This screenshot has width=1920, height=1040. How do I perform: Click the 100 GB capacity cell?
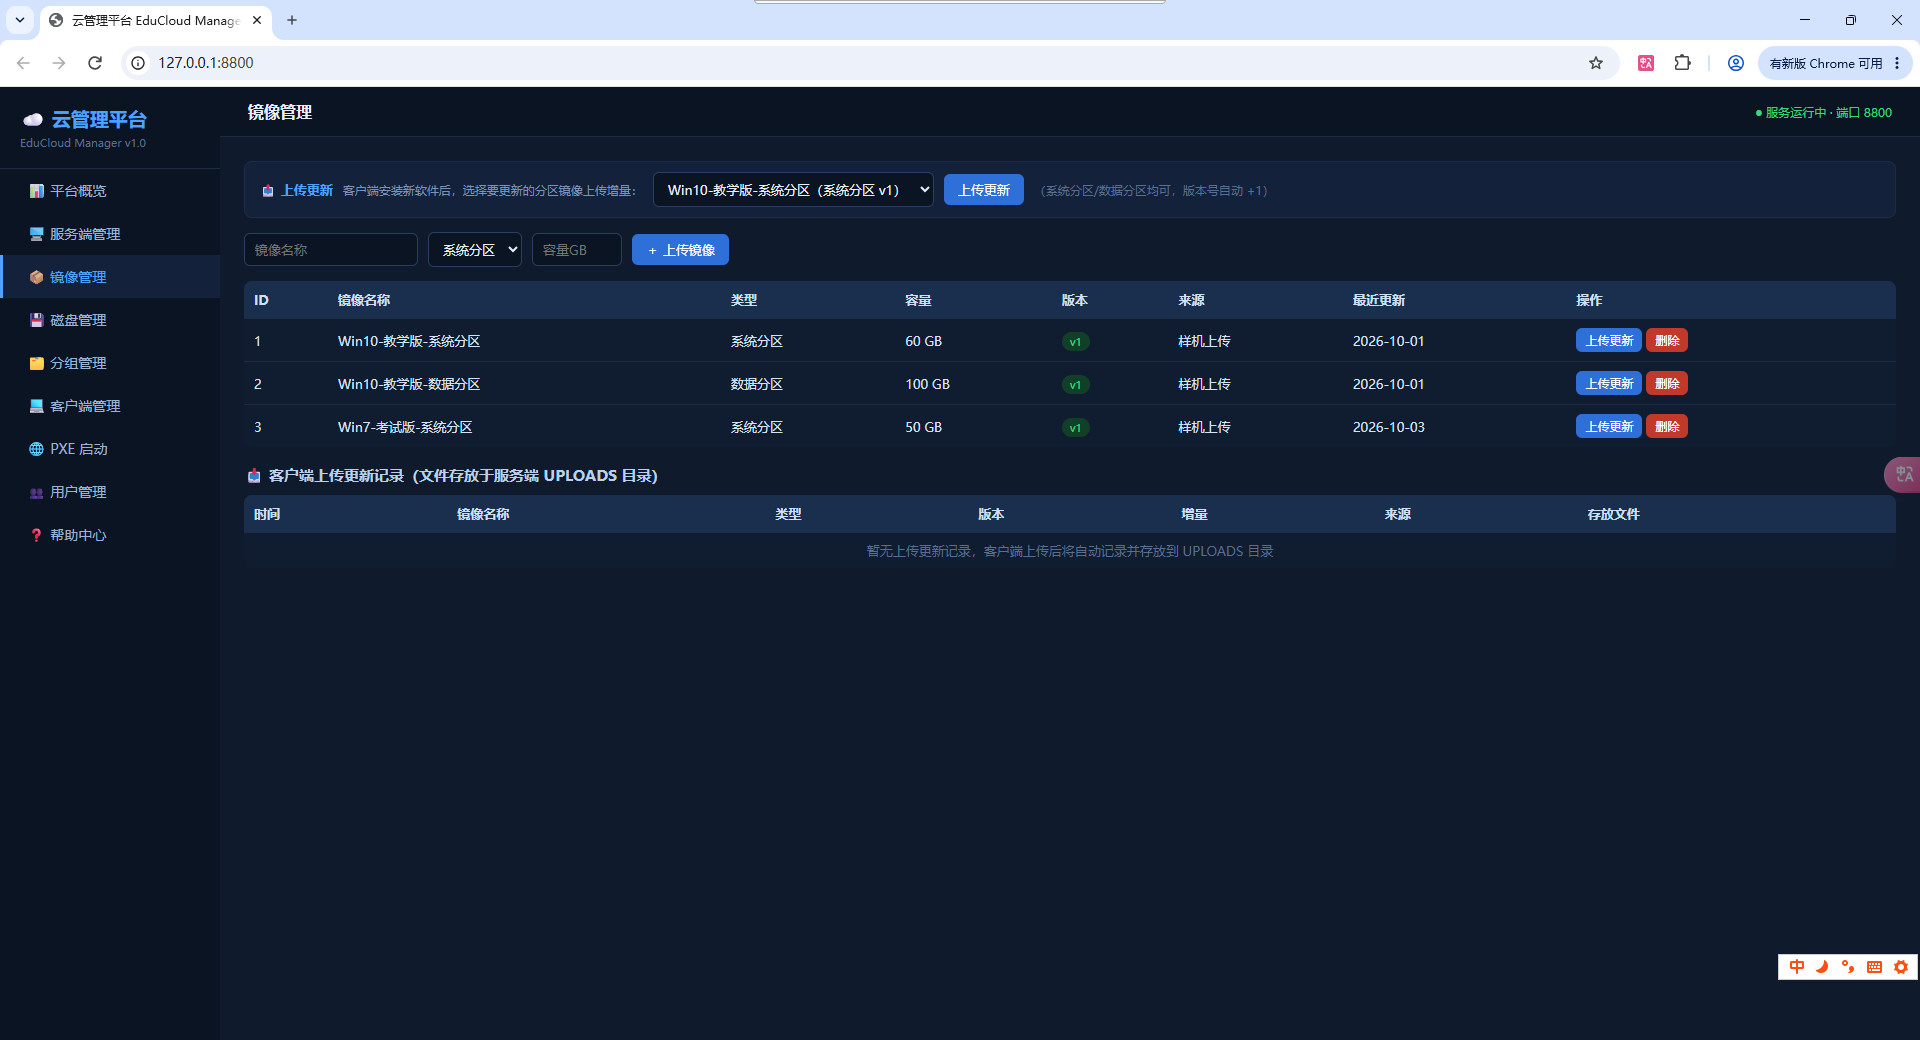927,384
